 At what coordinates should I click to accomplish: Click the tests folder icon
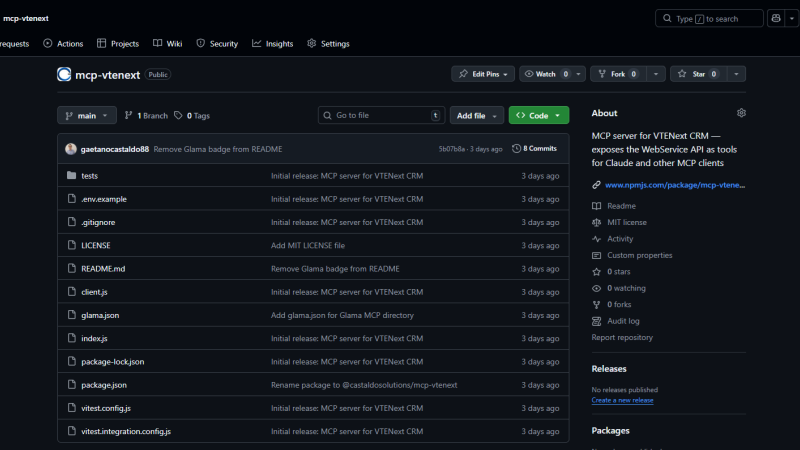pos(71,175)
